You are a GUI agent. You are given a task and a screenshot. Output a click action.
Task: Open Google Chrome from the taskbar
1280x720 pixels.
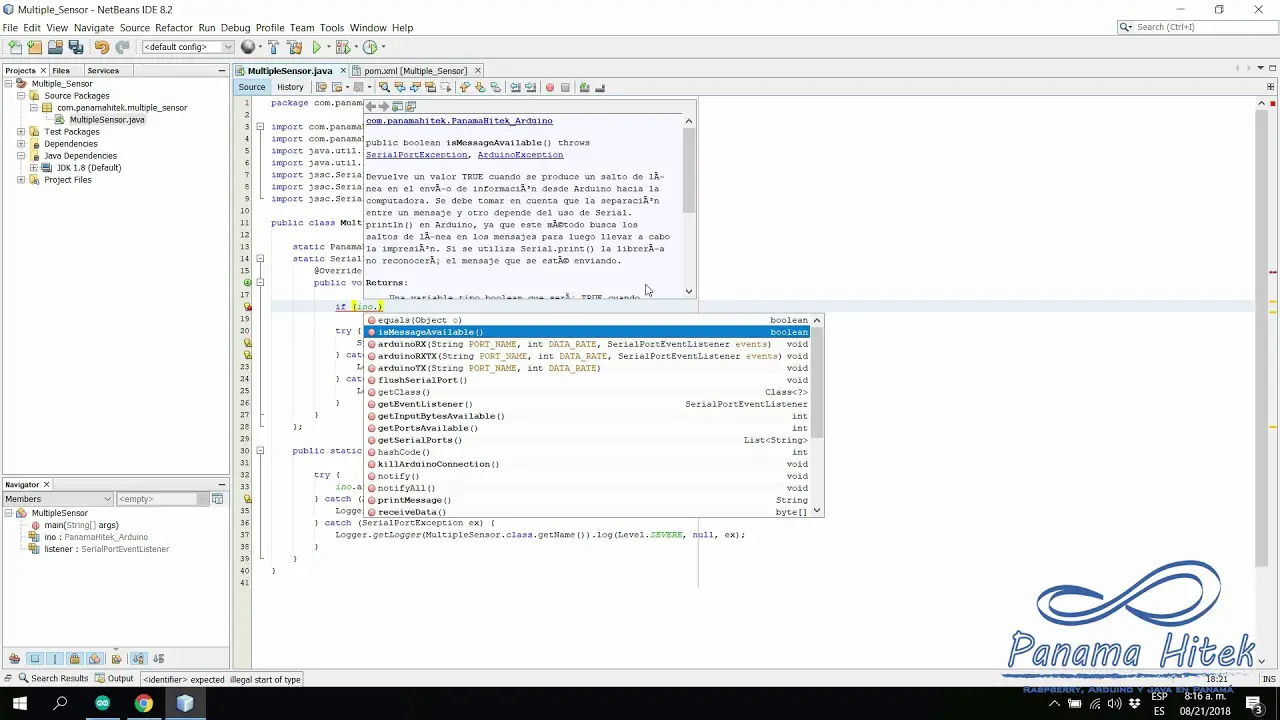(x=144, y=703)
